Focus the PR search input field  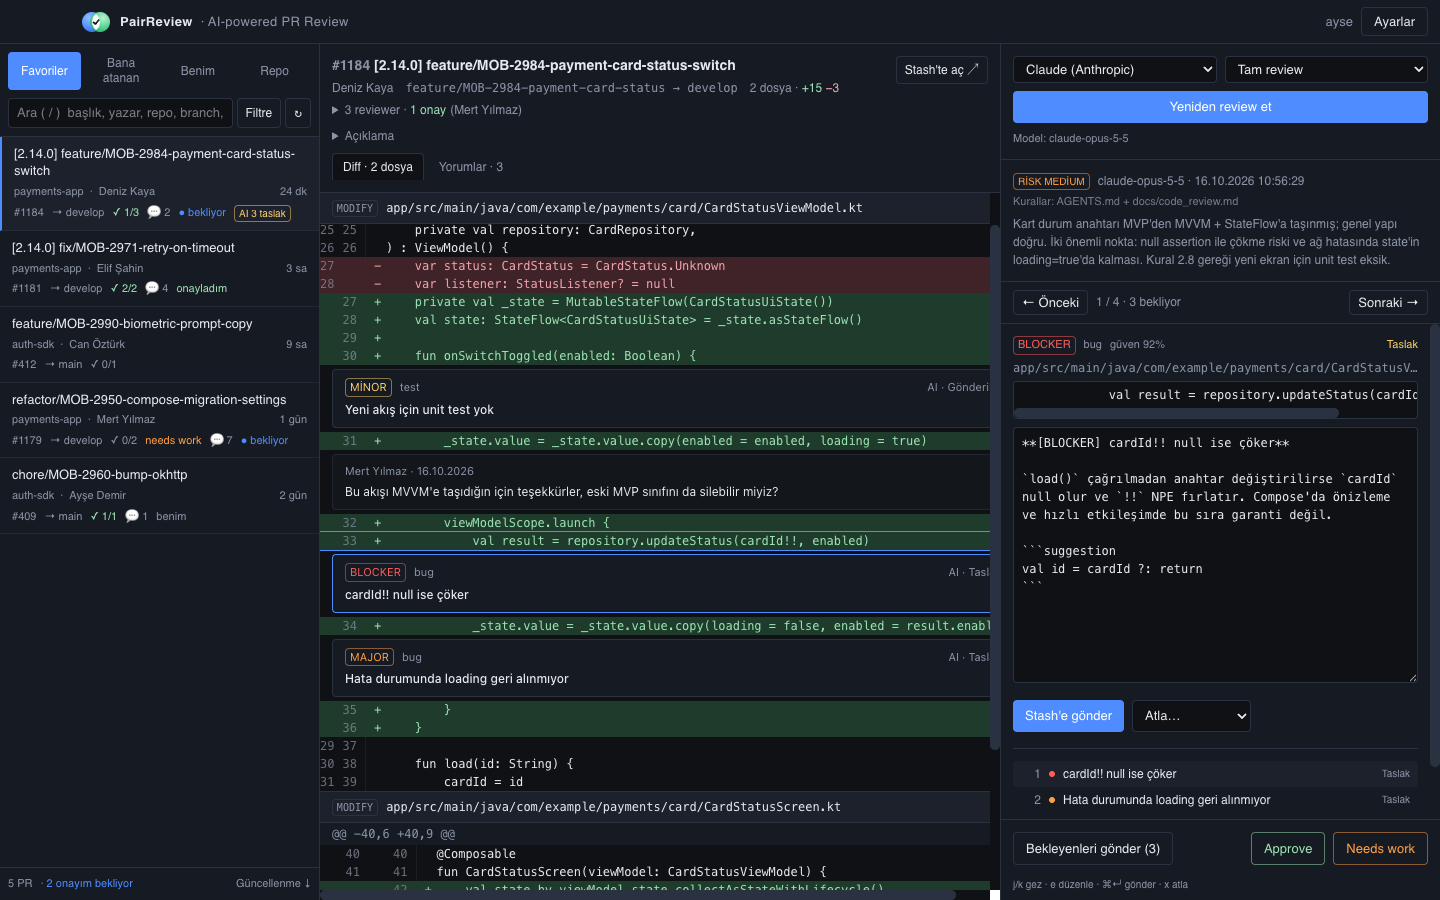[120, 113]
